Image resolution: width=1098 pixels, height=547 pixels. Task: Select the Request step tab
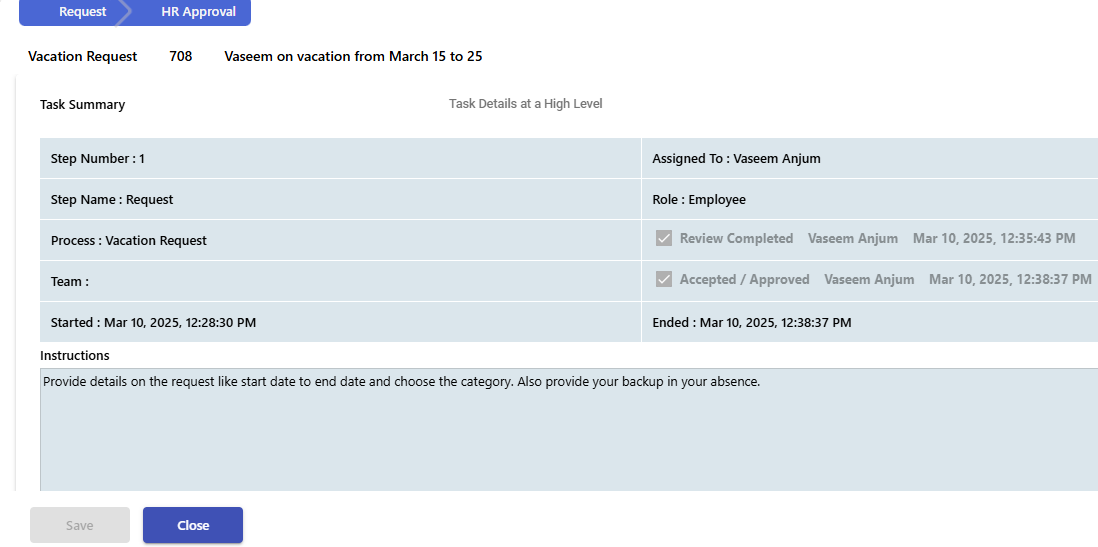74,12
